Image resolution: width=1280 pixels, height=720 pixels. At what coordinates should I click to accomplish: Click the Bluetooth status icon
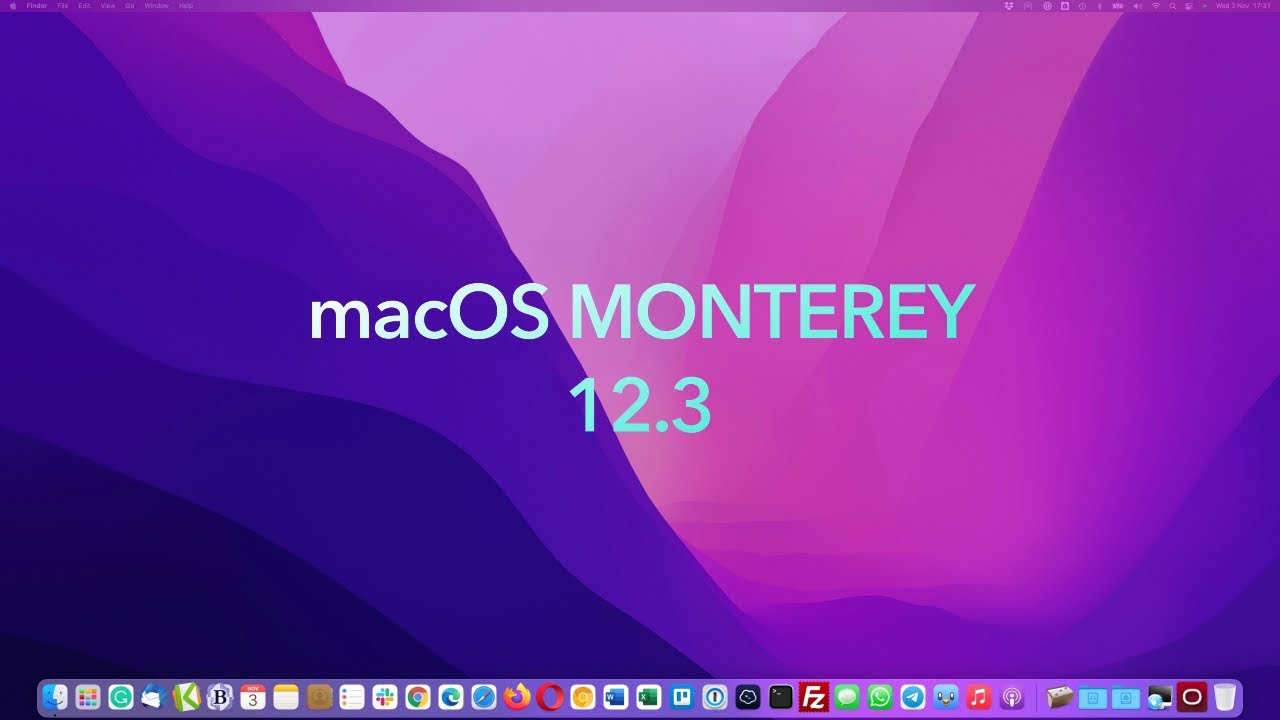pyautogui.click(x=1099, y=6)
